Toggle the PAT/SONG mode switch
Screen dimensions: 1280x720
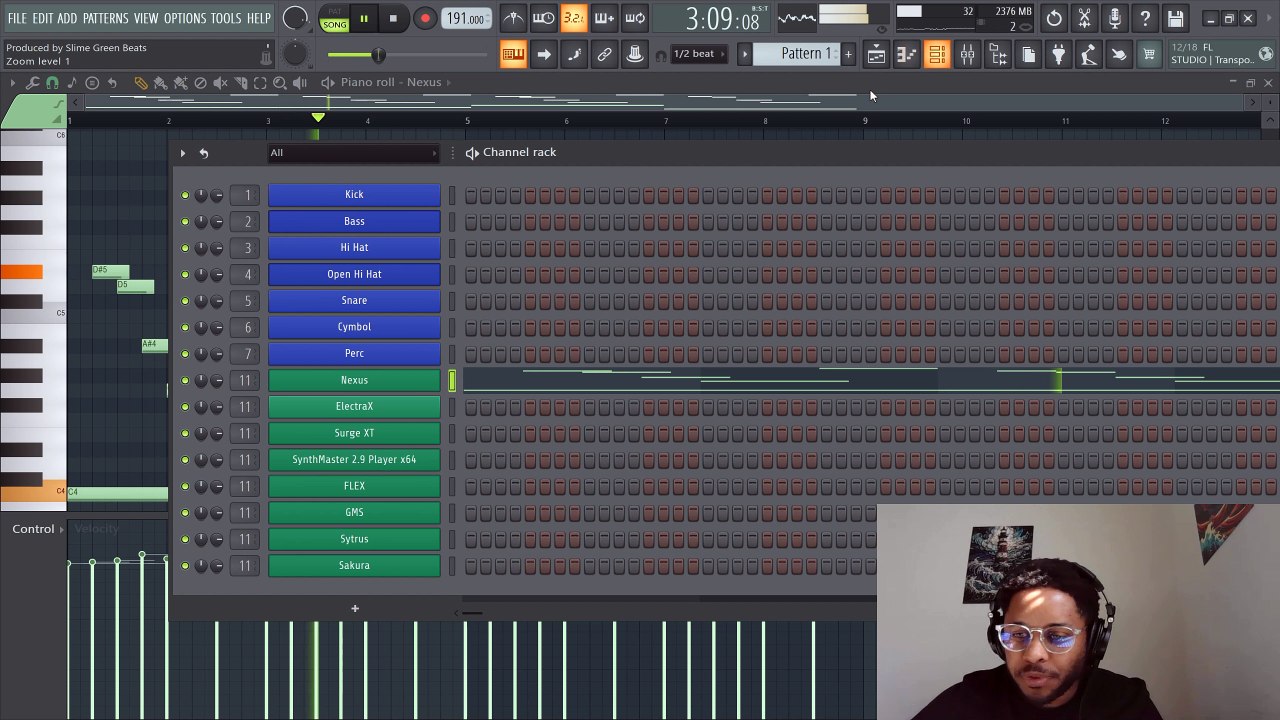[335, 18]
